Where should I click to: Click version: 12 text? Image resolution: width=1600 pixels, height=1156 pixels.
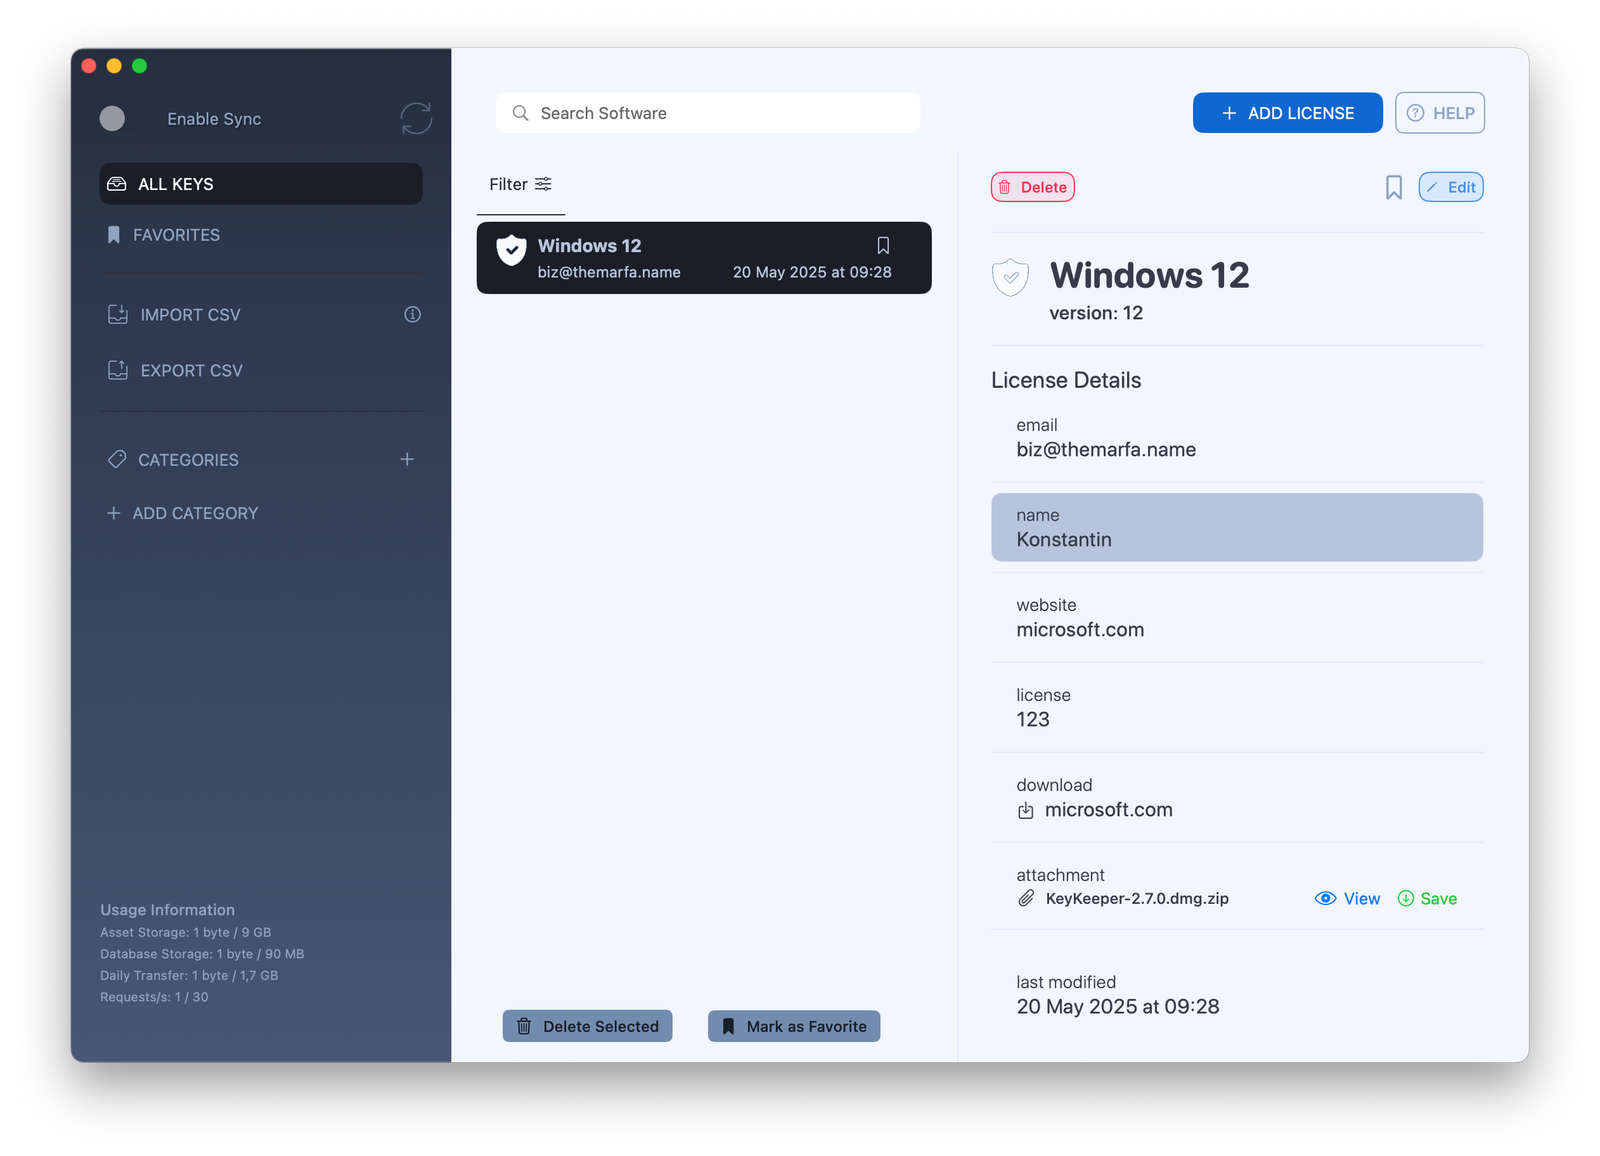pos(1096,313)
